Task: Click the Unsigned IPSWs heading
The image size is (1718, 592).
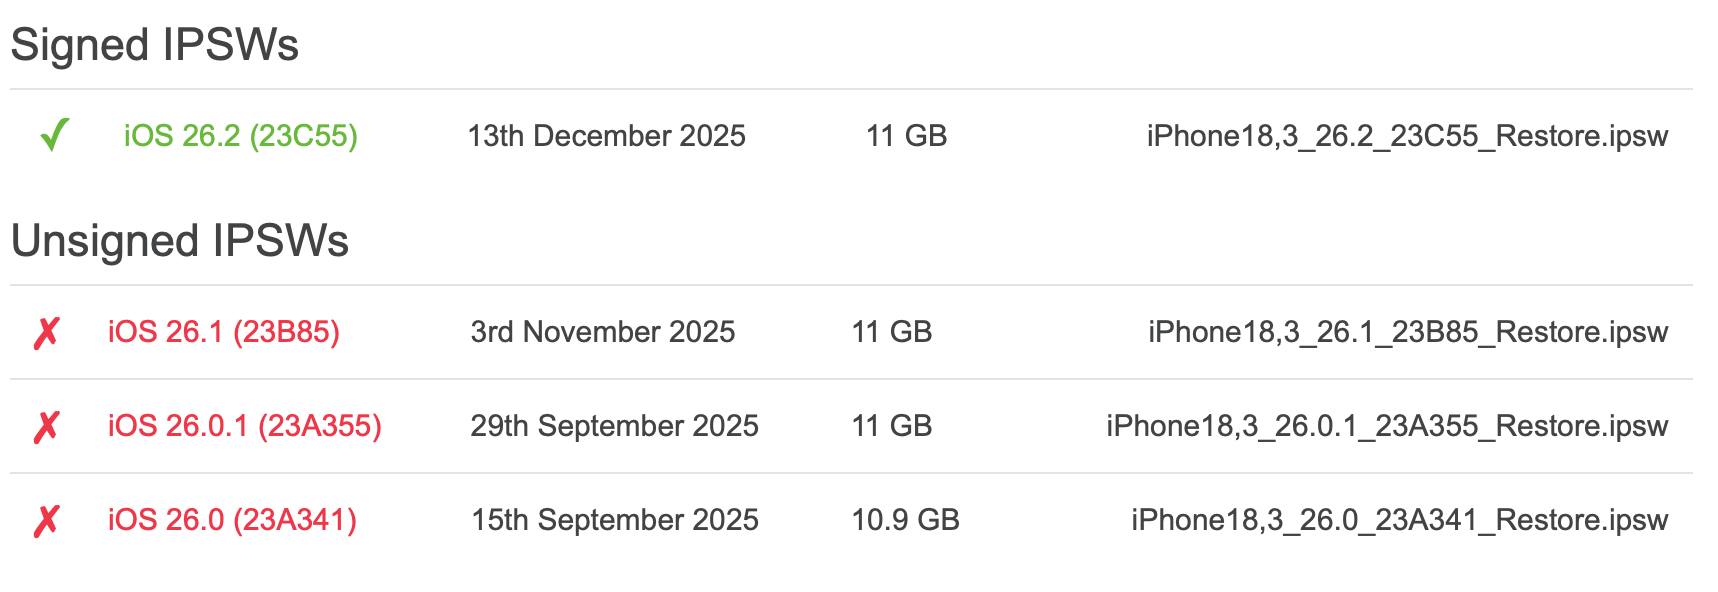Action: click(180, 241)
